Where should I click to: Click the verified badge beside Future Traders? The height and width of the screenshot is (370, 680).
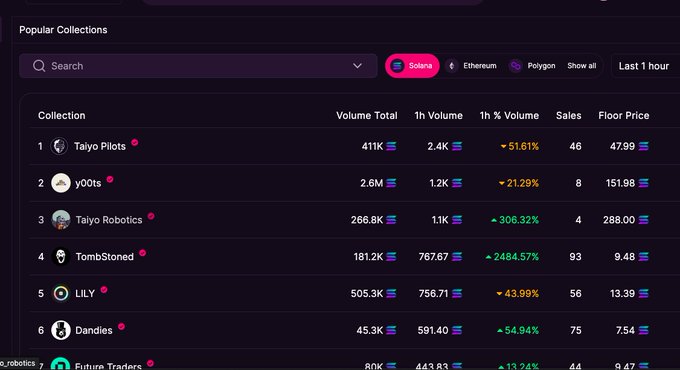pyautogui.click(x=150, y=363)
